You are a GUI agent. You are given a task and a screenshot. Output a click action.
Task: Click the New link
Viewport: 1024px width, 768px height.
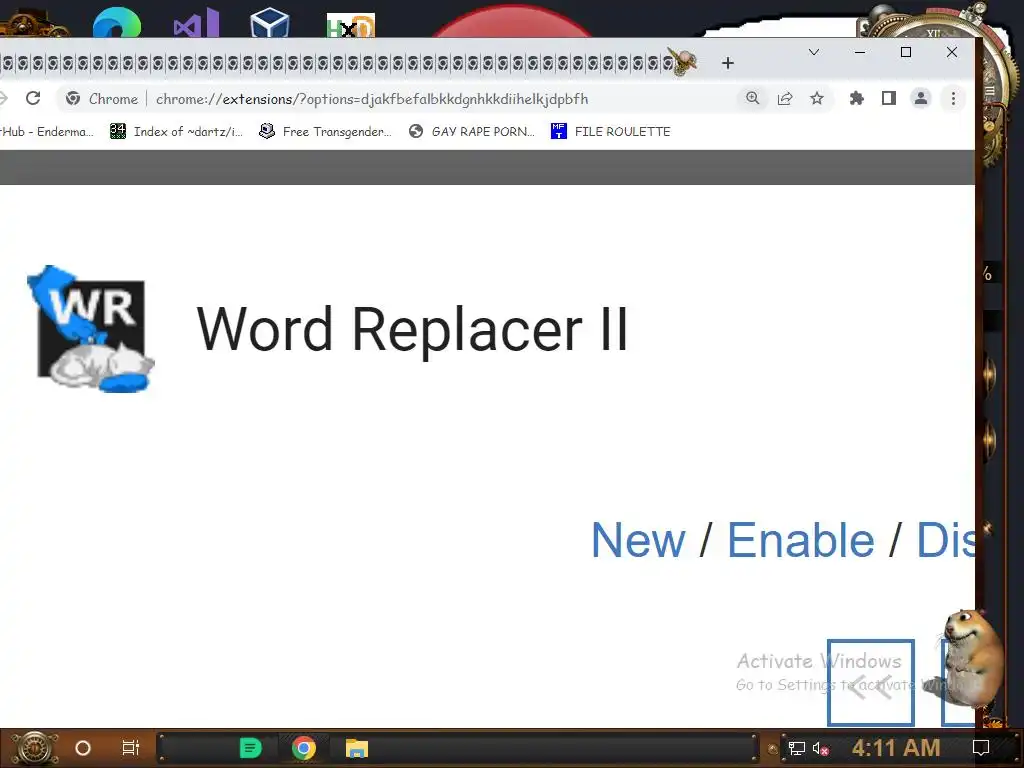point(638,541)
